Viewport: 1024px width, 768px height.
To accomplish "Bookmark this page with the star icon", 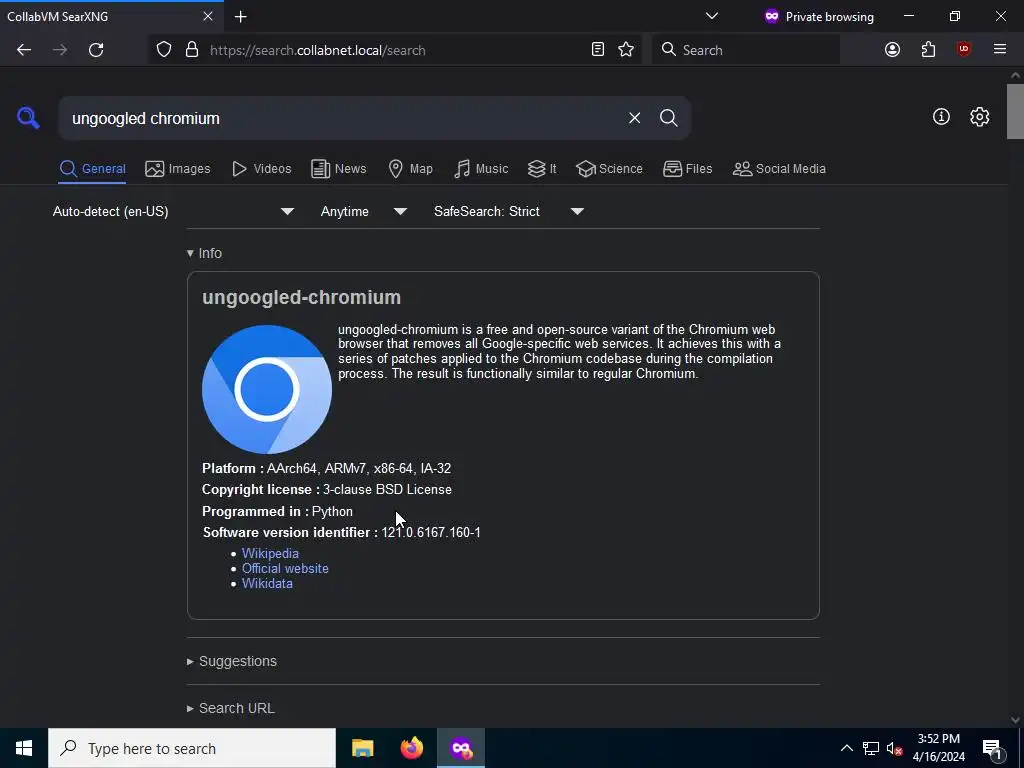I will tap(626, 50).
